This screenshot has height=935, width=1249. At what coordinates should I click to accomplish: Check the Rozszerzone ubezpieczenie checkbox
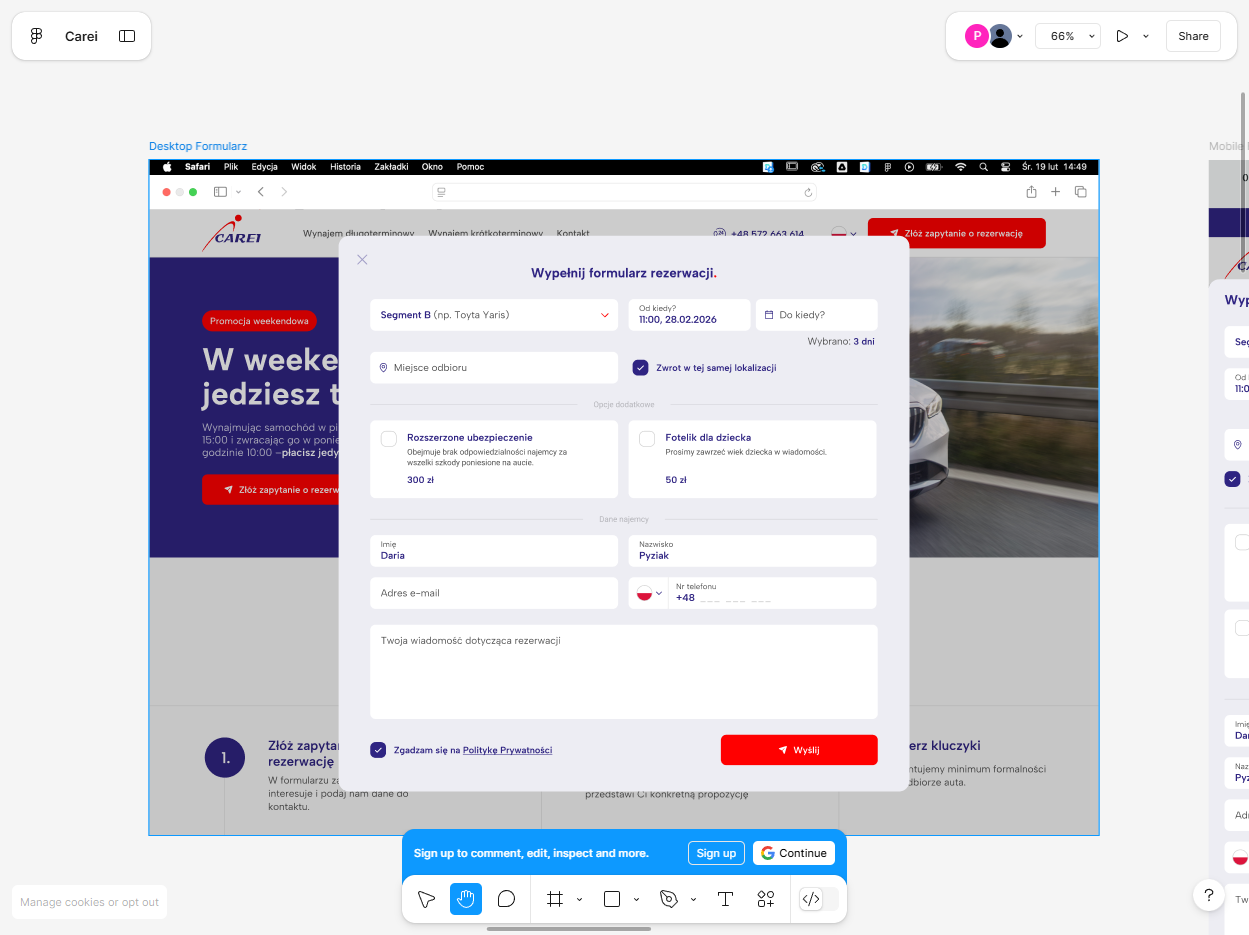click(389, 438)
